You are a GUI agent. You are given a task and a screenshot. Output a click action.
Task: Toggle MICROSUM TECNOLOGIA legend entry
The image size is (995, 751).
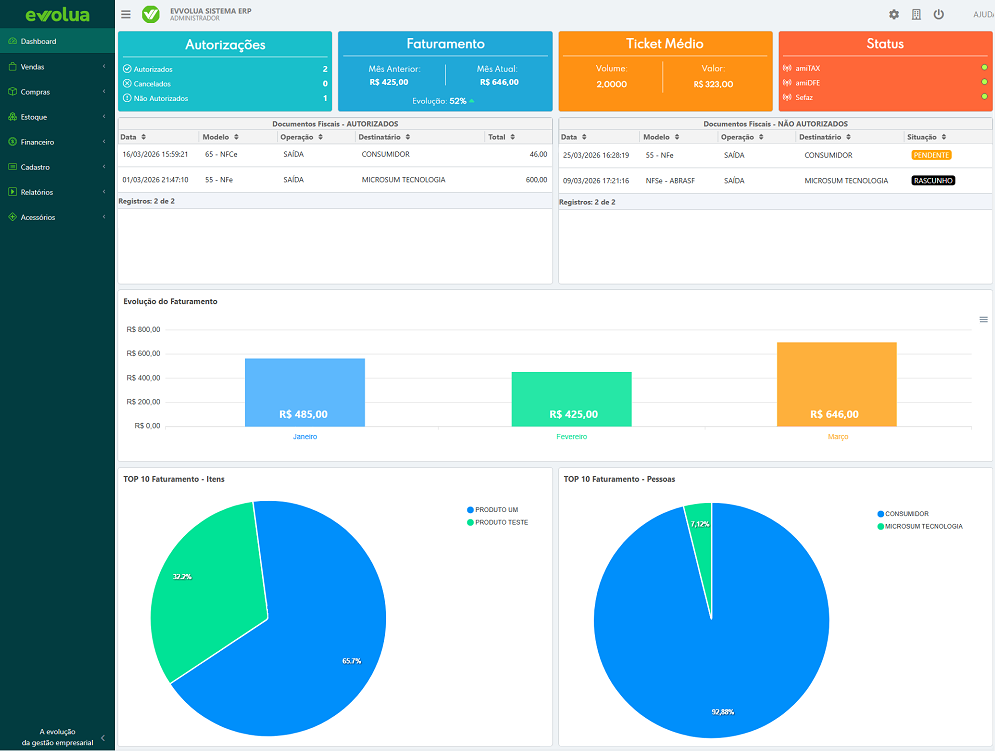click(x=924, y=526)
